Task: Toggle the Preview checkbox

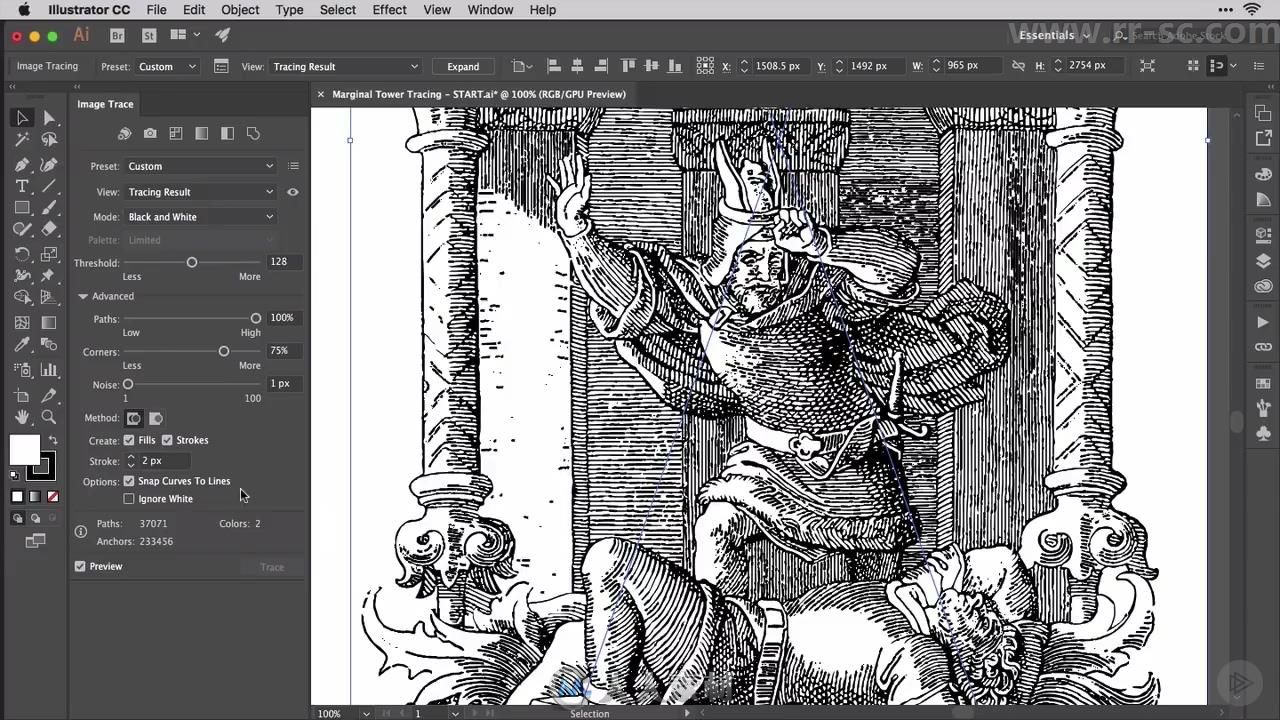Action: (80, 566)
